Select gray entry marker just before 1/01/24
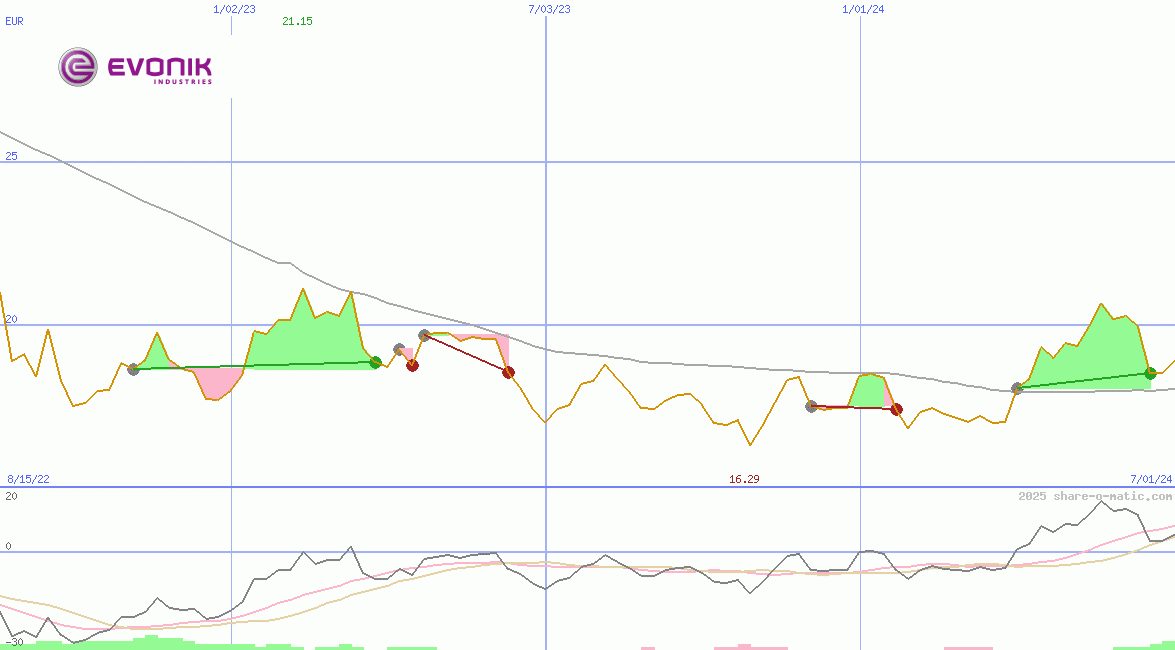1175x650 pixels. (811, 406)
